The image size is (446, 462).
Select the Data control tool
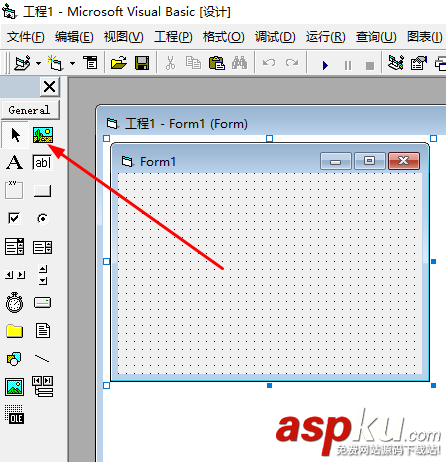(43, 386)
